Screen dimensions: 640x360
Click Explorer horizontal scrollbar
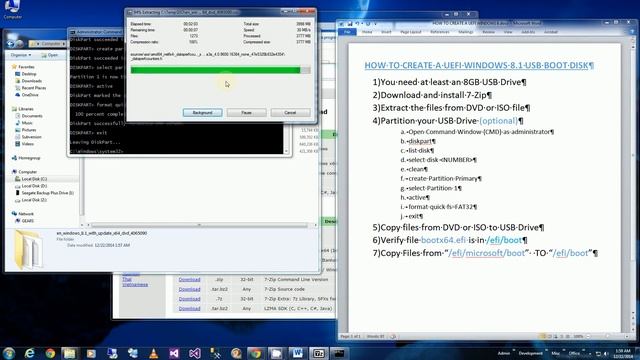[199, 225]
